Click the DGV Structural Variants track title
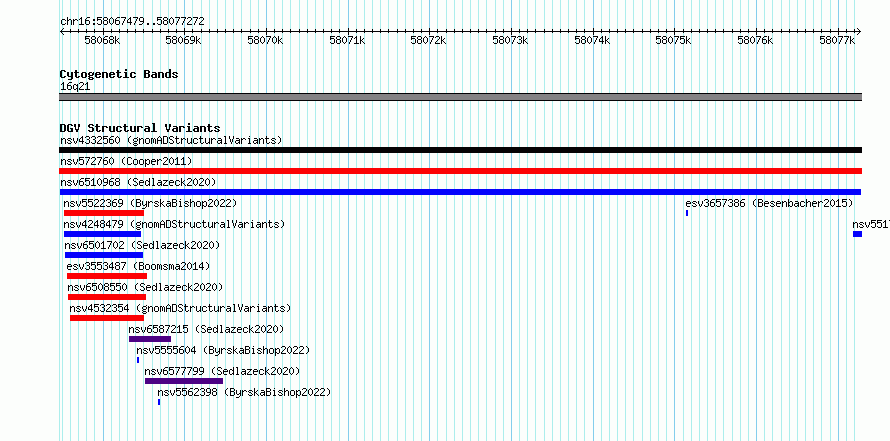 tap(140, 128)
